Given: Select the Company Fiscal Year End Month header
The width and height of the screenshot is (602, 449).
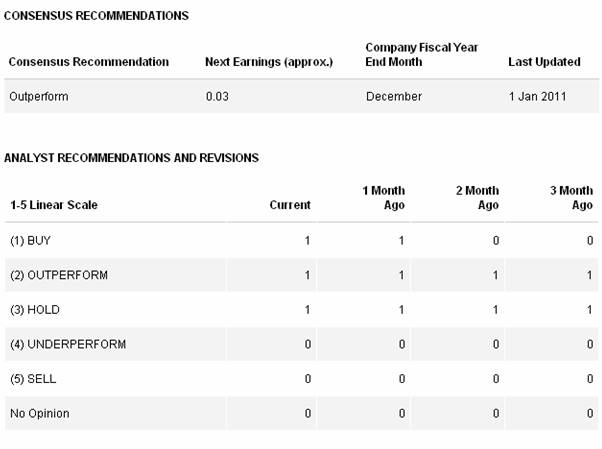Looking at the screenshot, I should pos(421,54).
